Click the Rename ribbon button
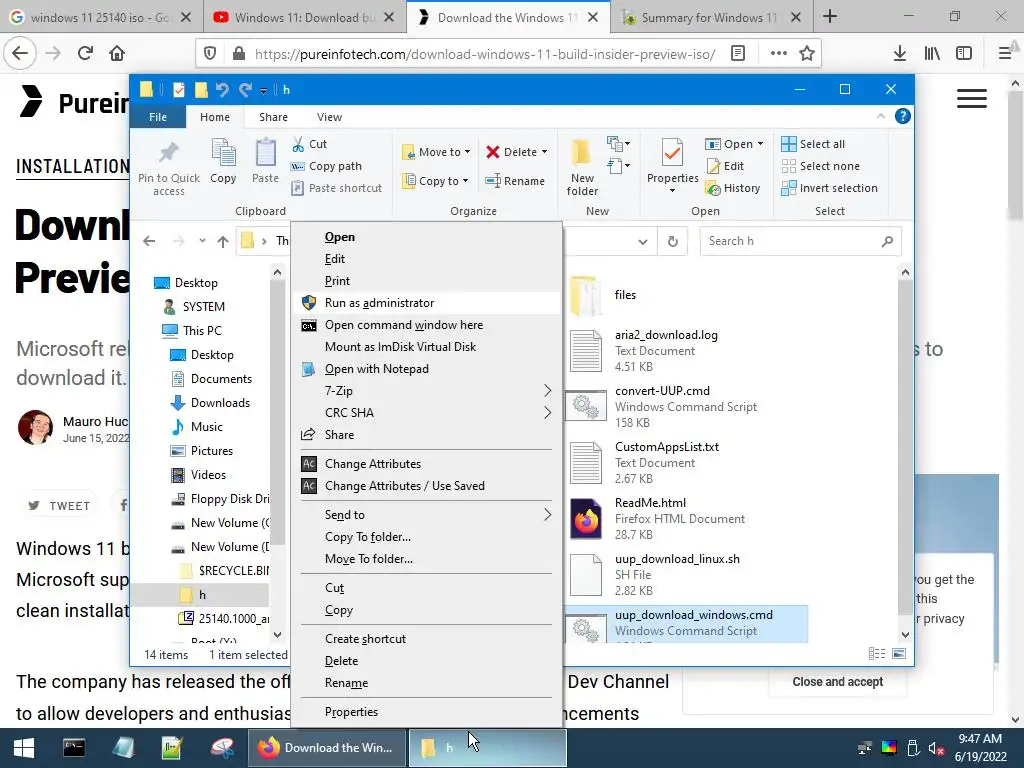The image size is (1024, 768). pyautogui.click(x=515, y=181)
